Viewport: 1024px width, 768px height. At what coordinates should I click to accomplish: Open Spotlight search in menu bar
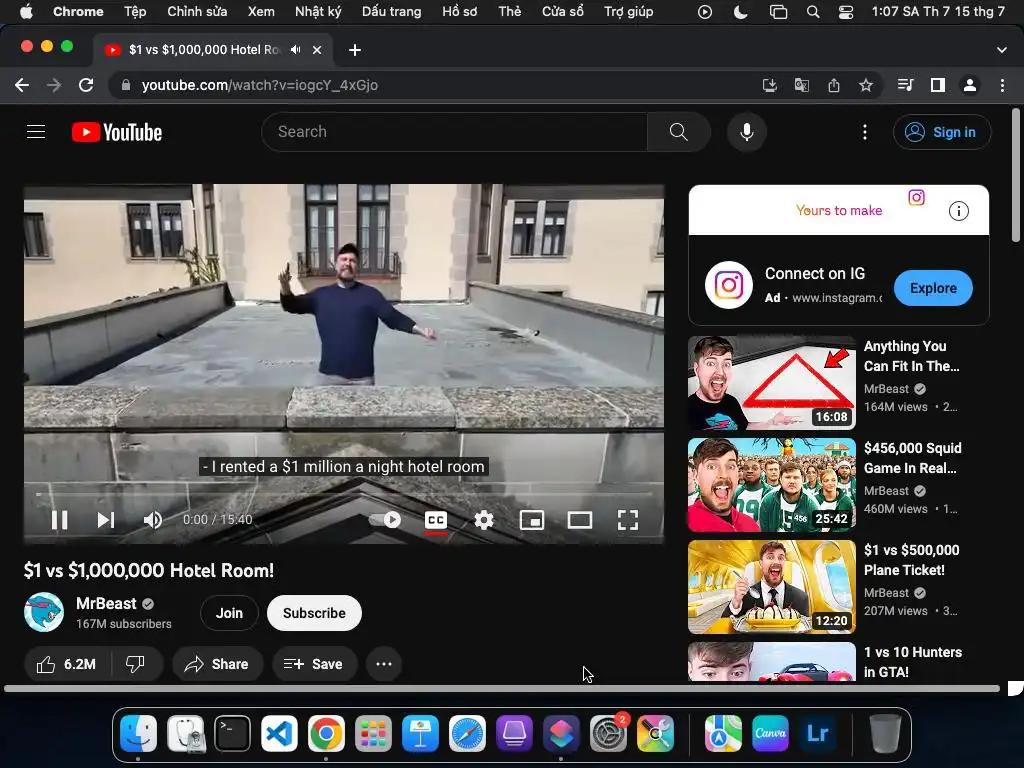point(813,11)
